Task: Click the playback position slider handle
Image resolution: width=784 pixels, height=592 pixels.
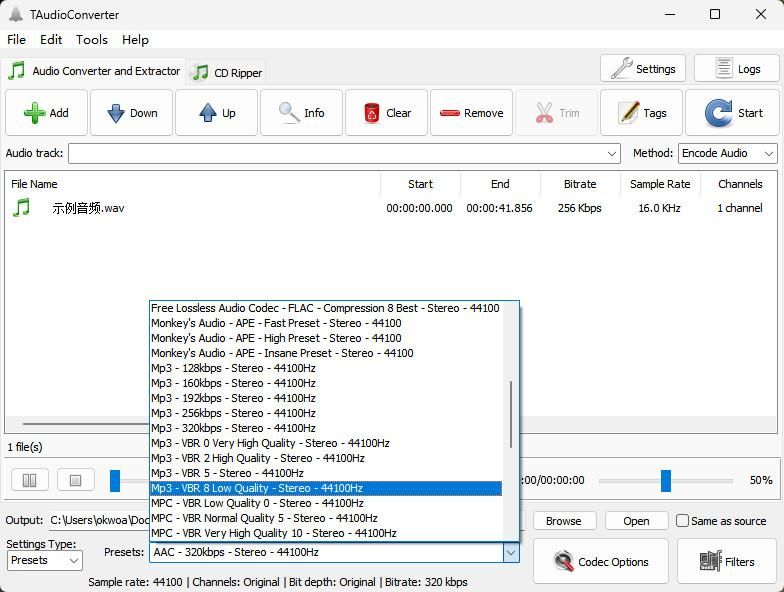Action: (x=115, y=480)
